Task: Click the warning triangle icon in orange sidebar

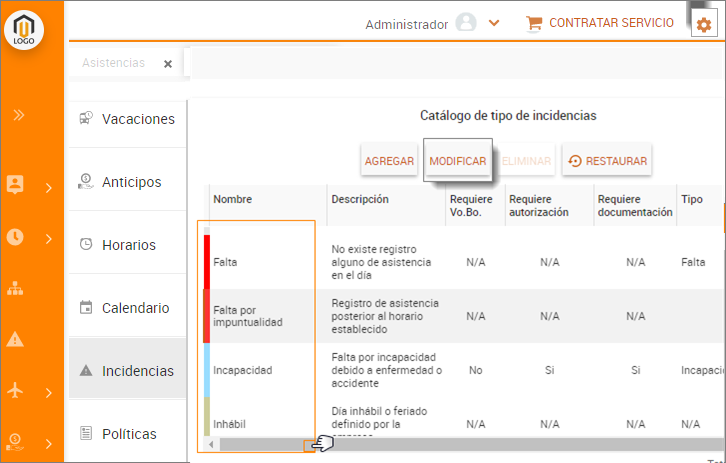Action: coord(15,339)
